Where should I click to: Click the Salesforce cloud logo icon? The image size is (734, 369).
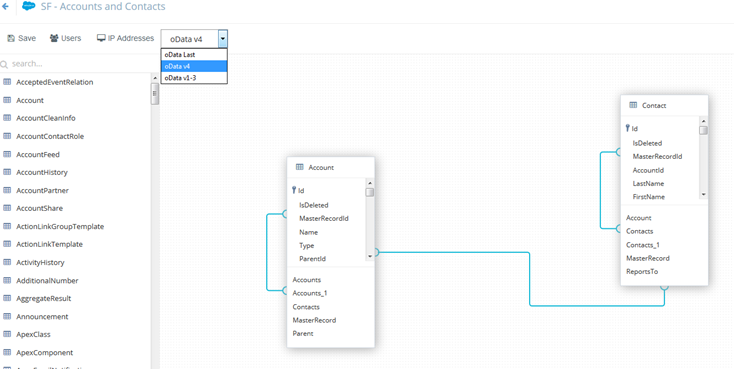29,7
